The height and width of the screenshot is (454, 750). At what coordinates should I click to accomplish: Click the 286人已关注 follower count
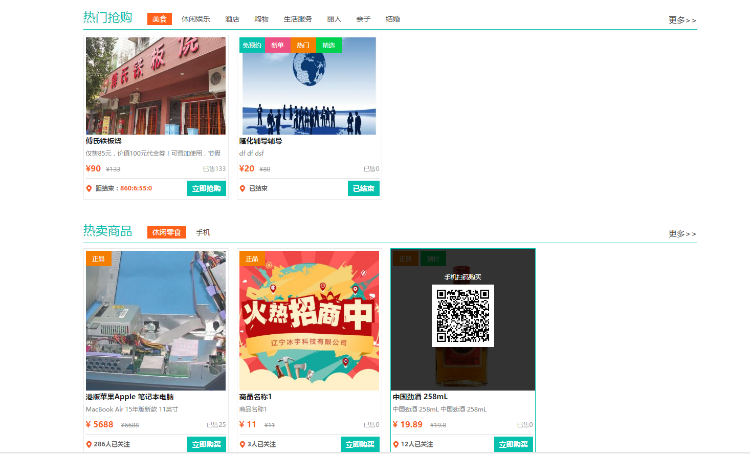tap(112, 444)
